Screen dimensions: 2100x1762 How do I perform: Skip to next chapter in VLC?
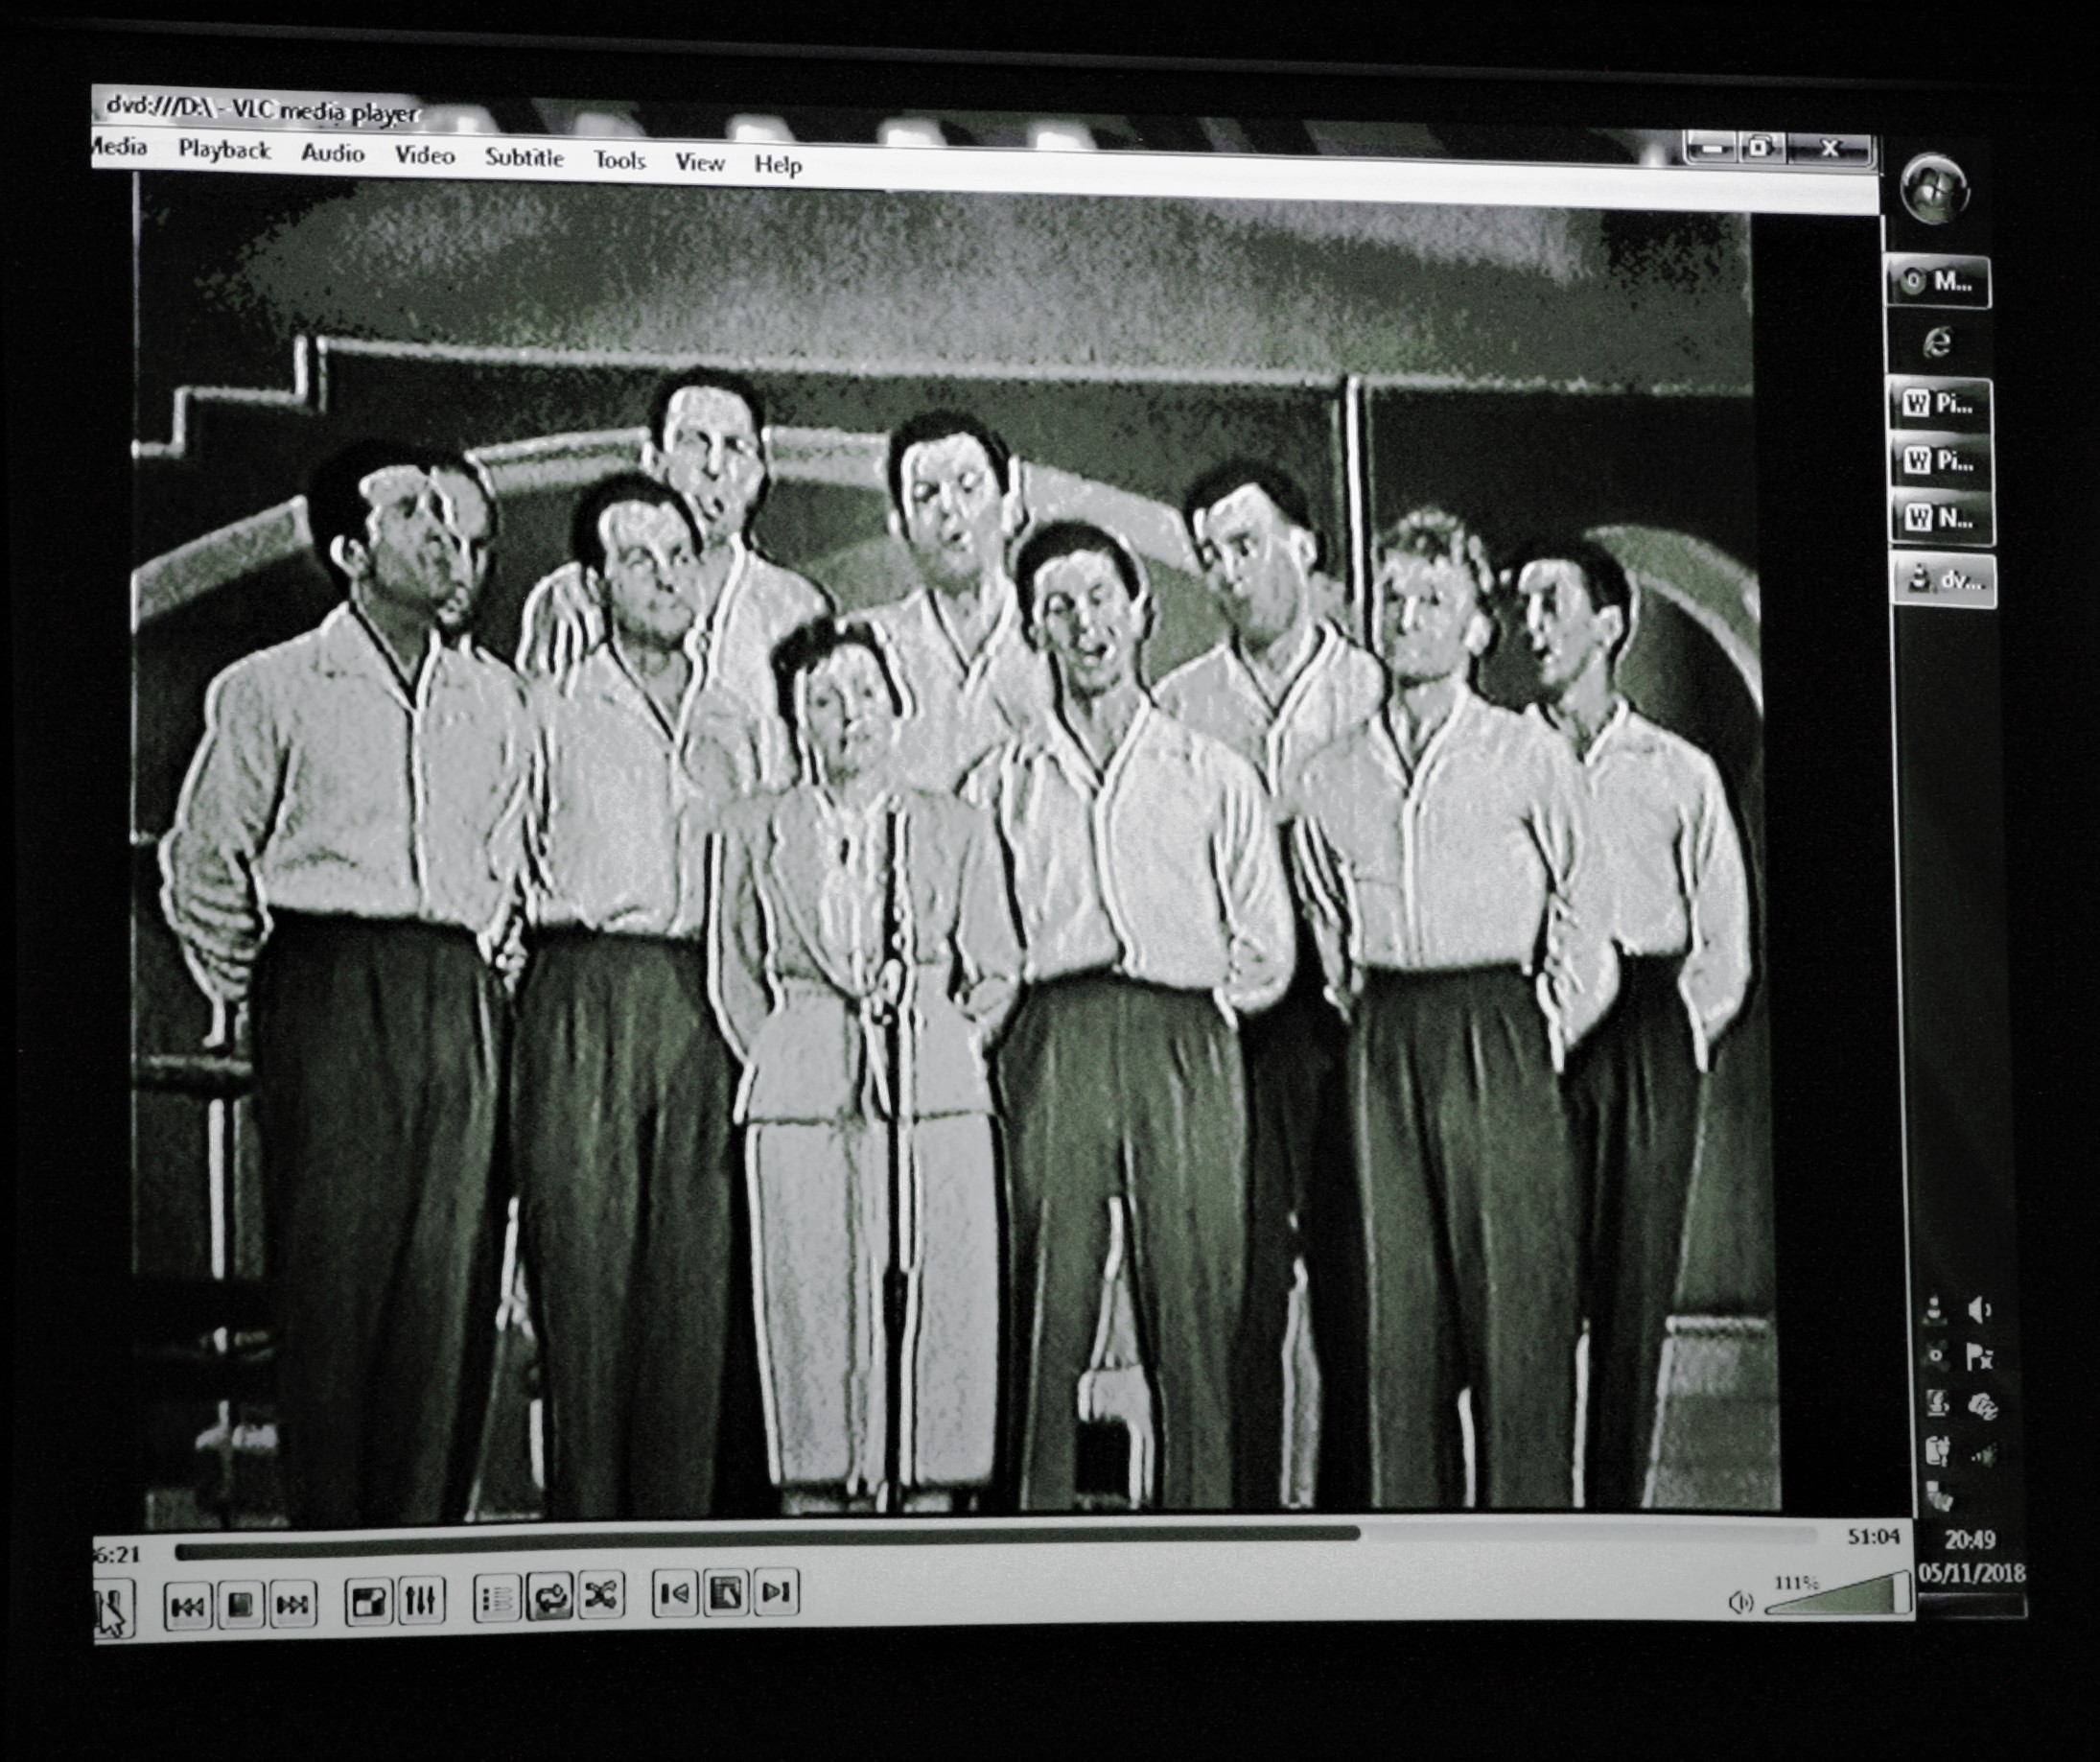[x=292, y=1606]
